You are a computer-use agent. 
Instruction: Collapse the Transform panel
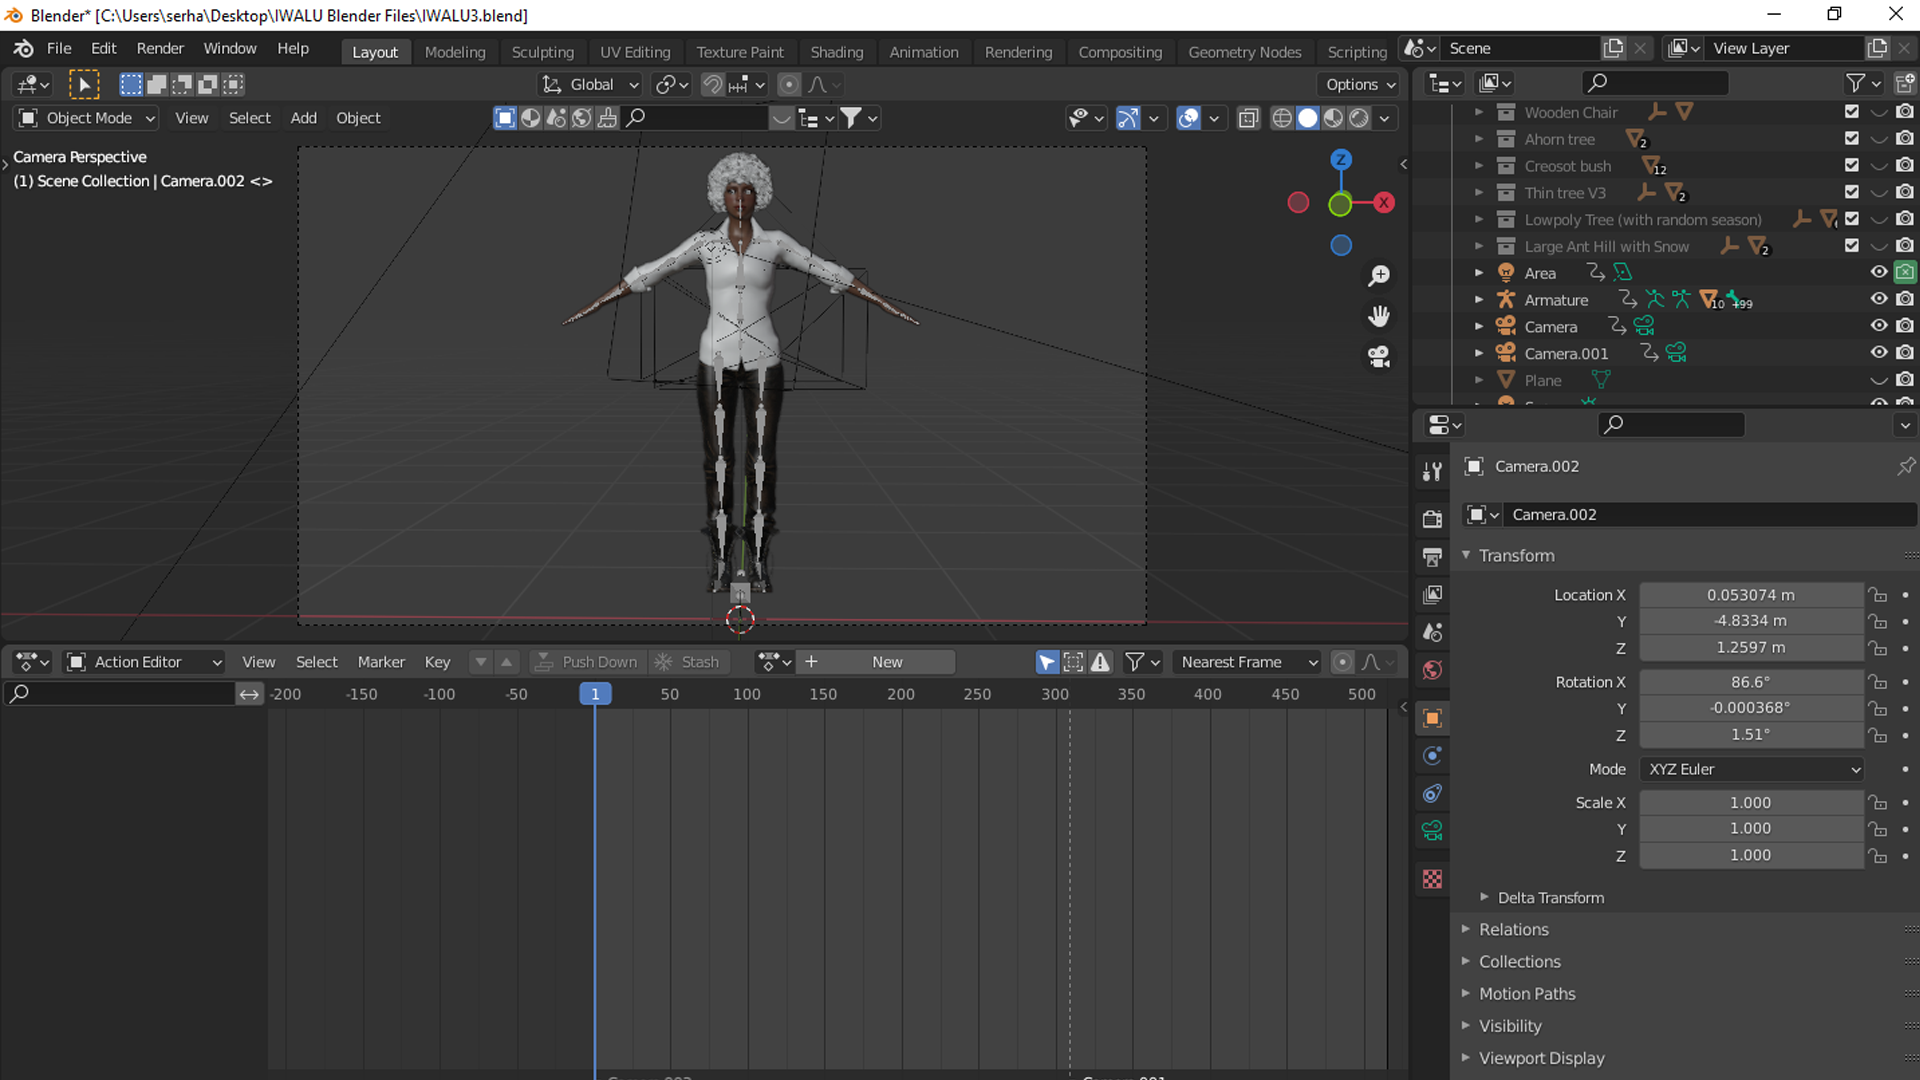[1466, 555]
